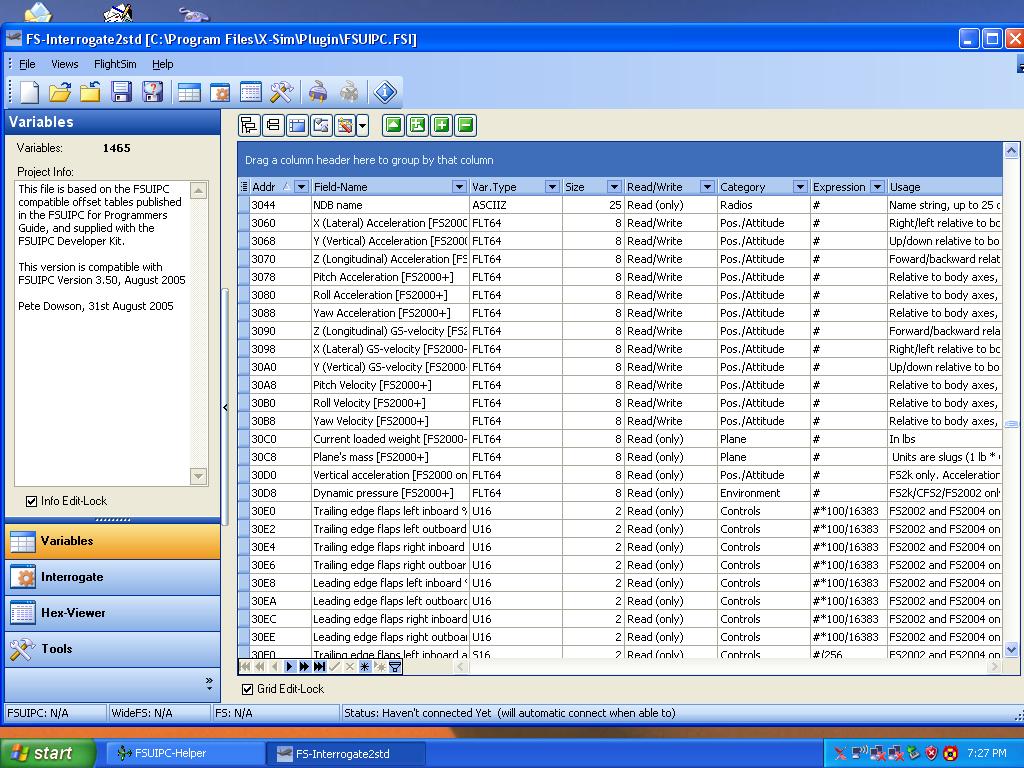Select the Variables sidebar section
The image size is (1024, 768).
click(x=112, y=541)
